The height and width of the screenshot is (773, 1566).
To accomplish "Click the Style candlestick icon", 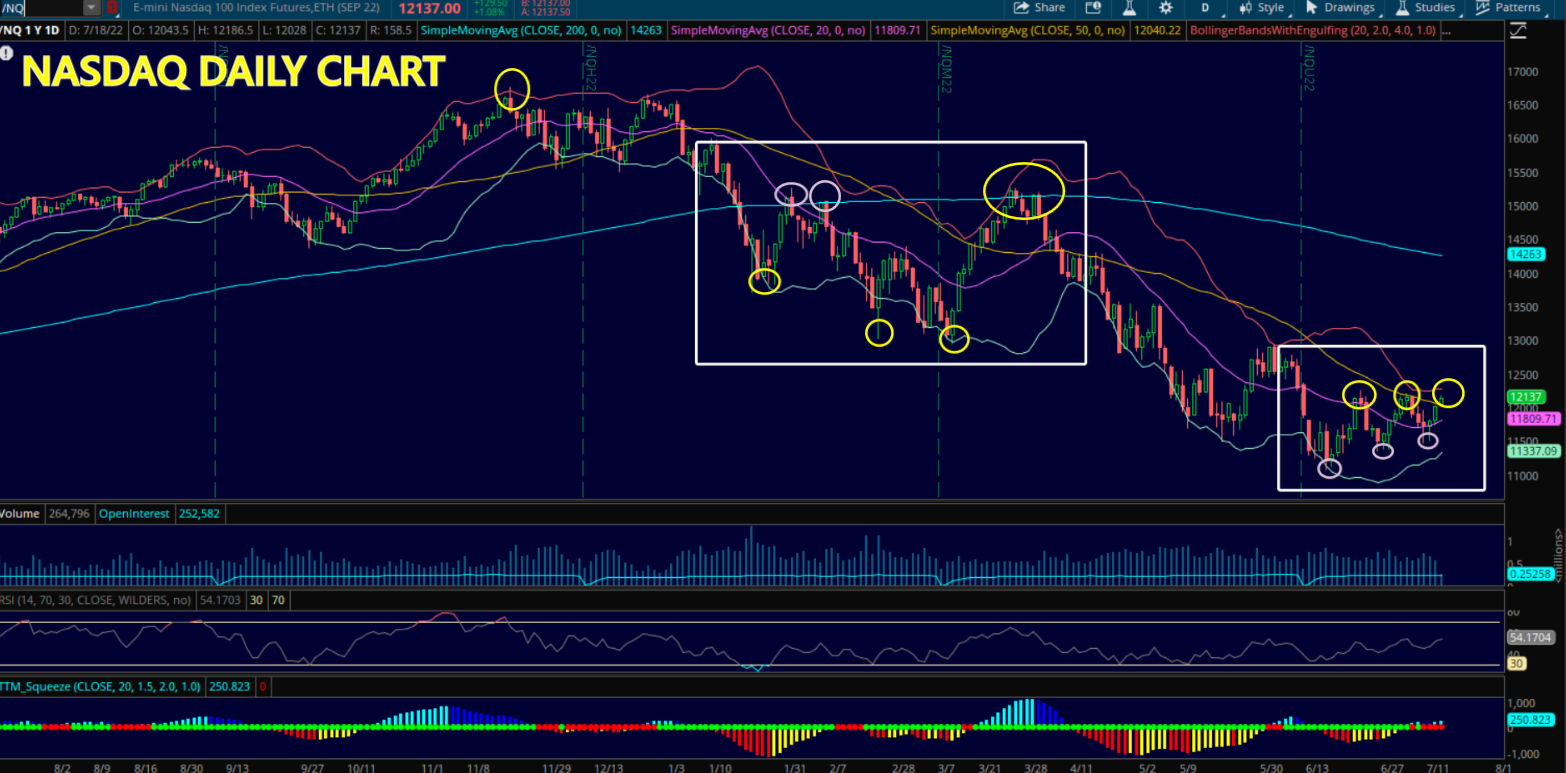I will (1246, 7).
